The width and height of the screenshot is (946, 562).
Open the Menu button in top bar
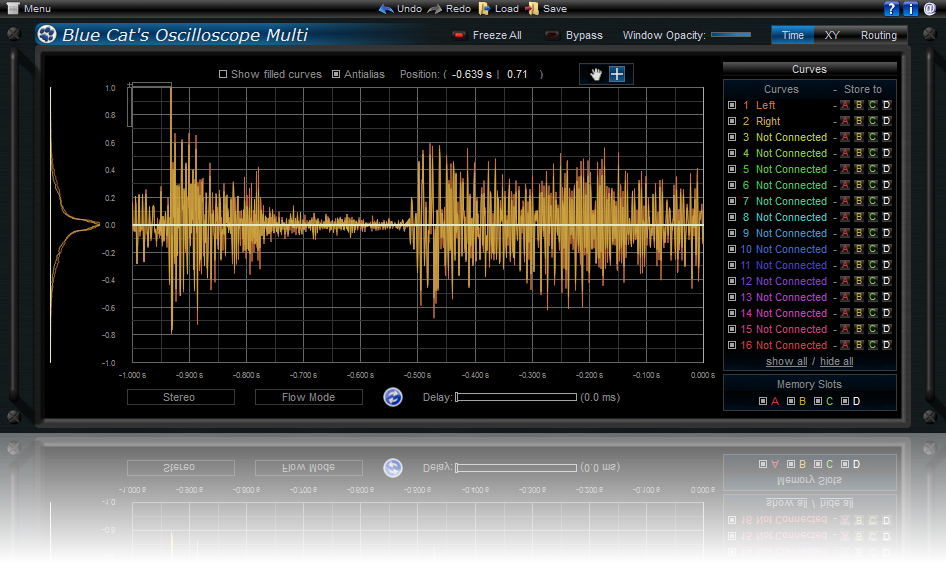[x=28, y=8]
